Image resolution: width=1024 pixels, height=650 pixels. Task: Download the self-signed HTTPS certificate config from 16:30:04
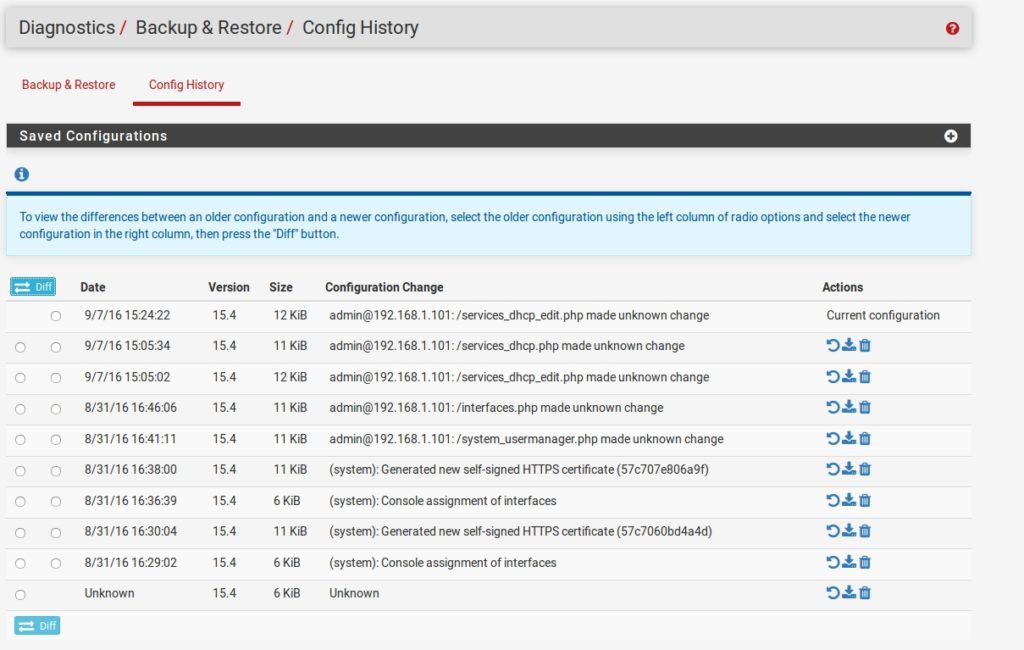pos(848,531)
